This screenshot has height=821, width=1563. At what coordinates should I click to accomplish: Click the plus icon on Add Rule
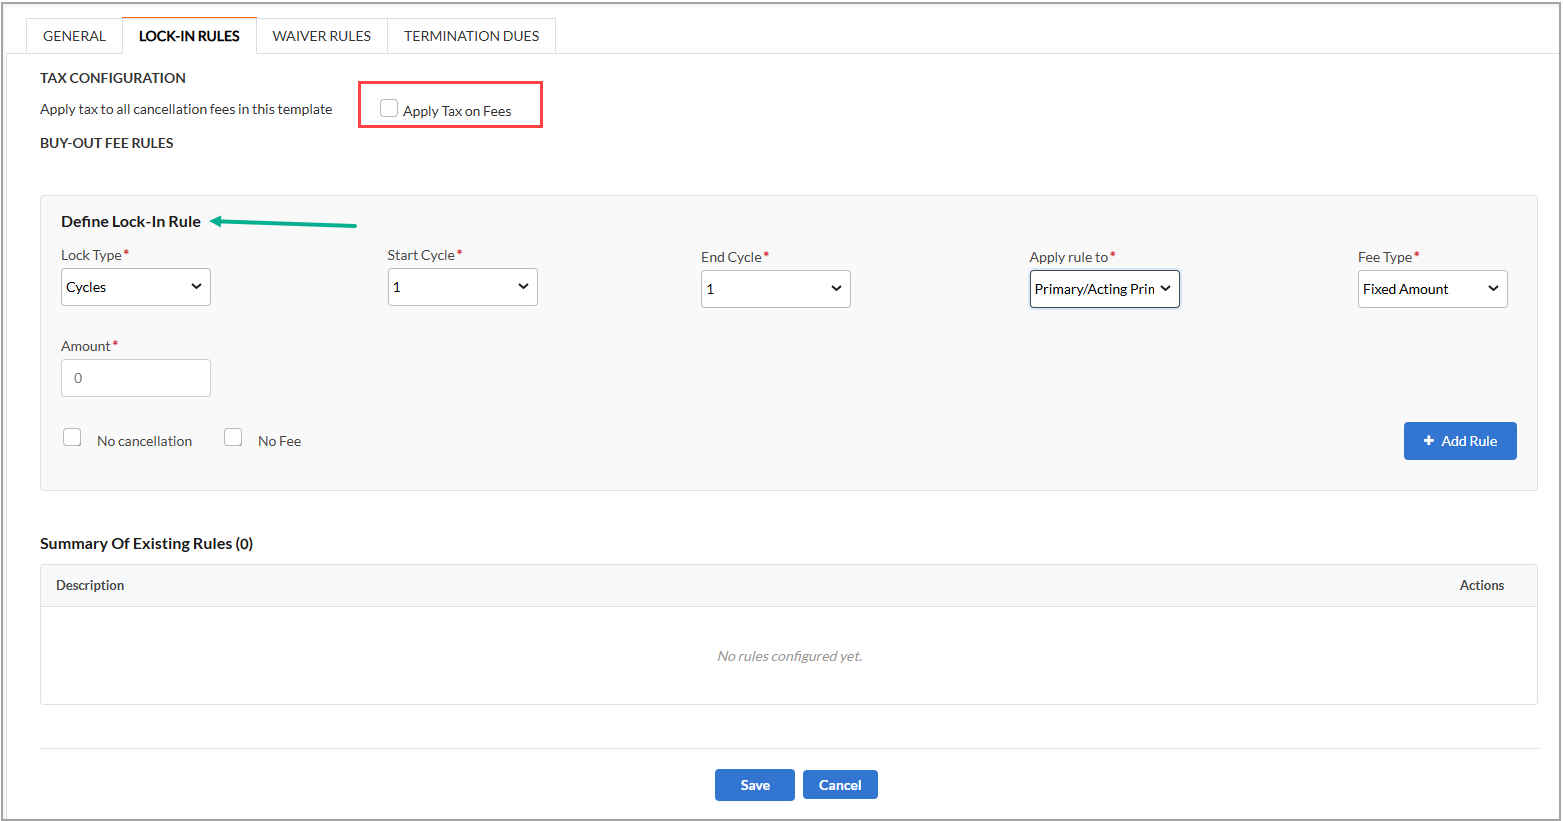click(1429, 441)
